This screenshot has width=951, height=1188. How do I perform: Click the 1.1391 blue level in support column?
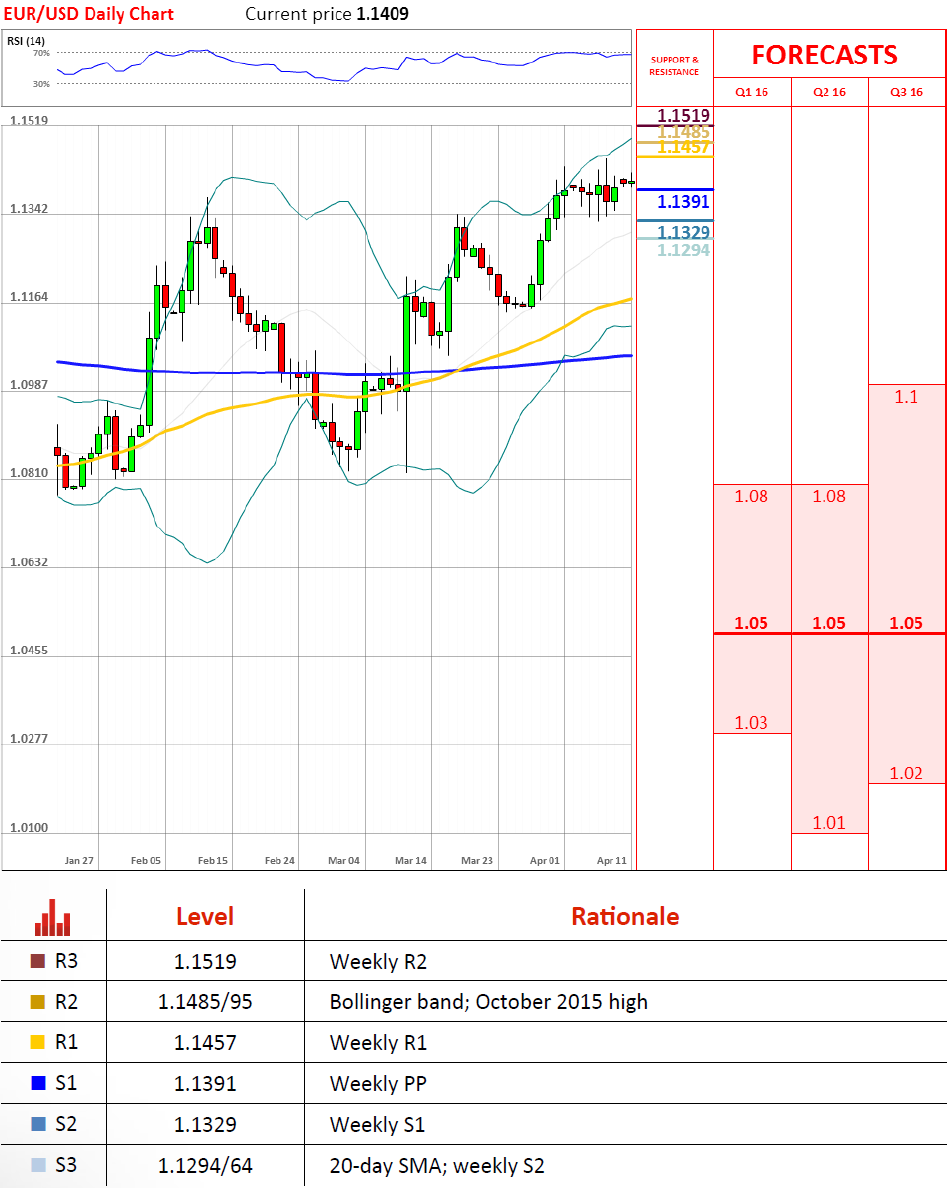(x=683, y=202)
